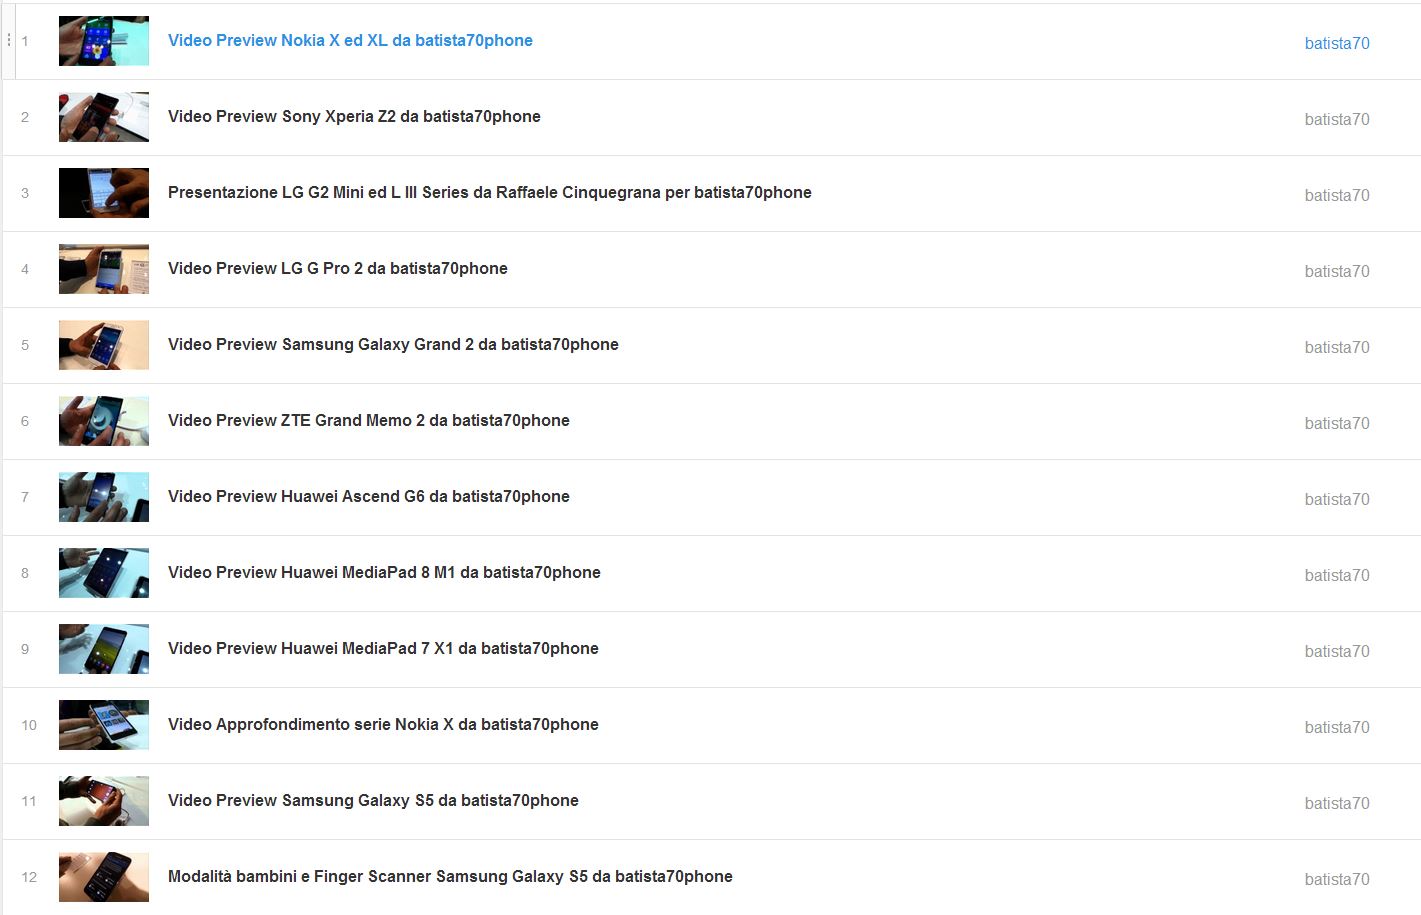
Task: Click batista70 link beside Huawei Ascend G6
Action: coord(1337,499)
